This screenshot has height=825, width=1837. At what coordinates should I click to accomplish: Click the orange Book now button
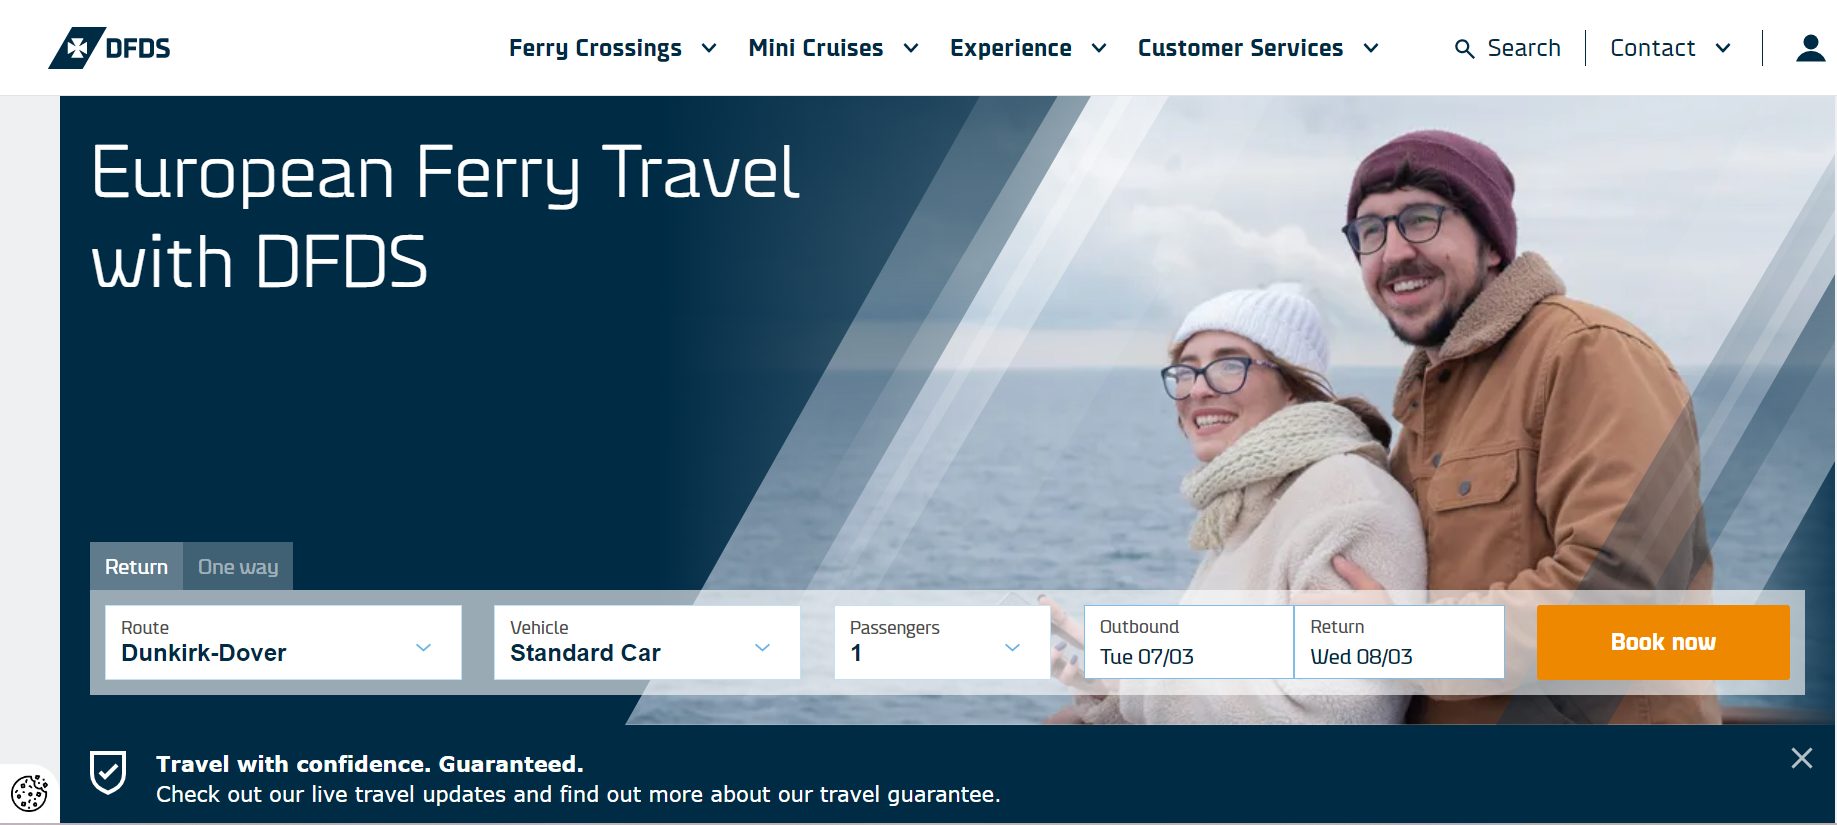tap(1663, 642)
